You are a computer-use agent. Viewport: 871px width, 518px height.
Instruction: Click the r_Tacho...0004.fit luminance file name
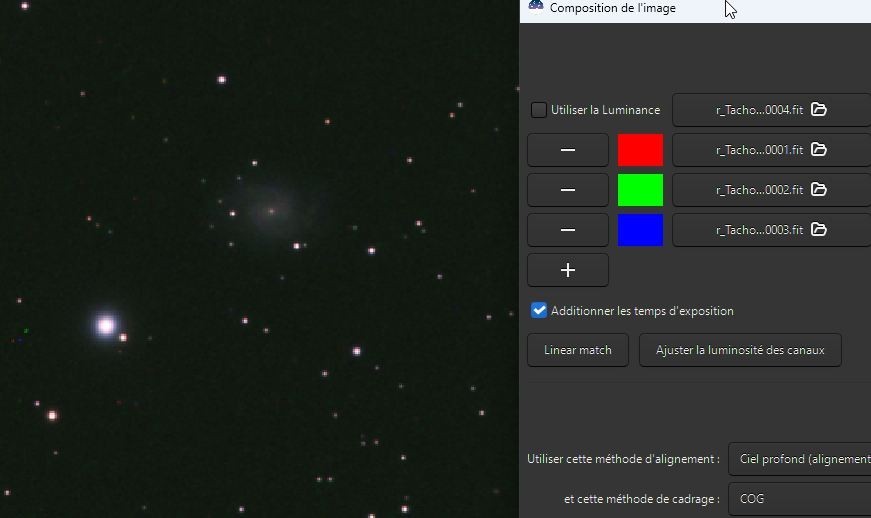(x=759, y=110)
